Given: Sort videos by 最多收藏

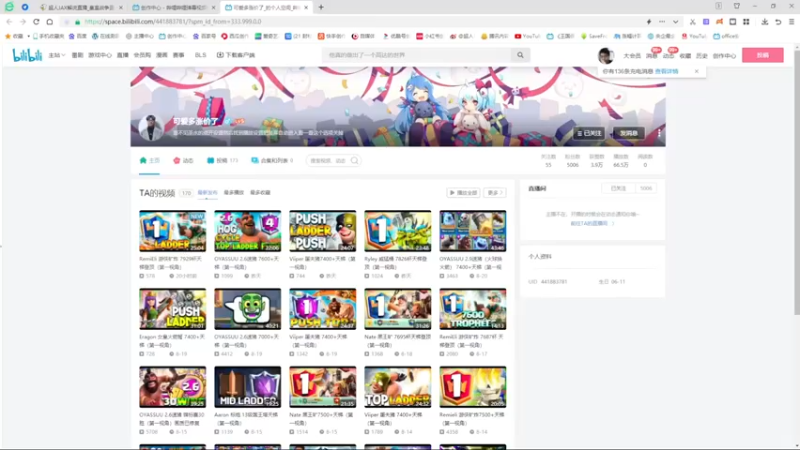Looking at the screenshot, I should (260, 193).
